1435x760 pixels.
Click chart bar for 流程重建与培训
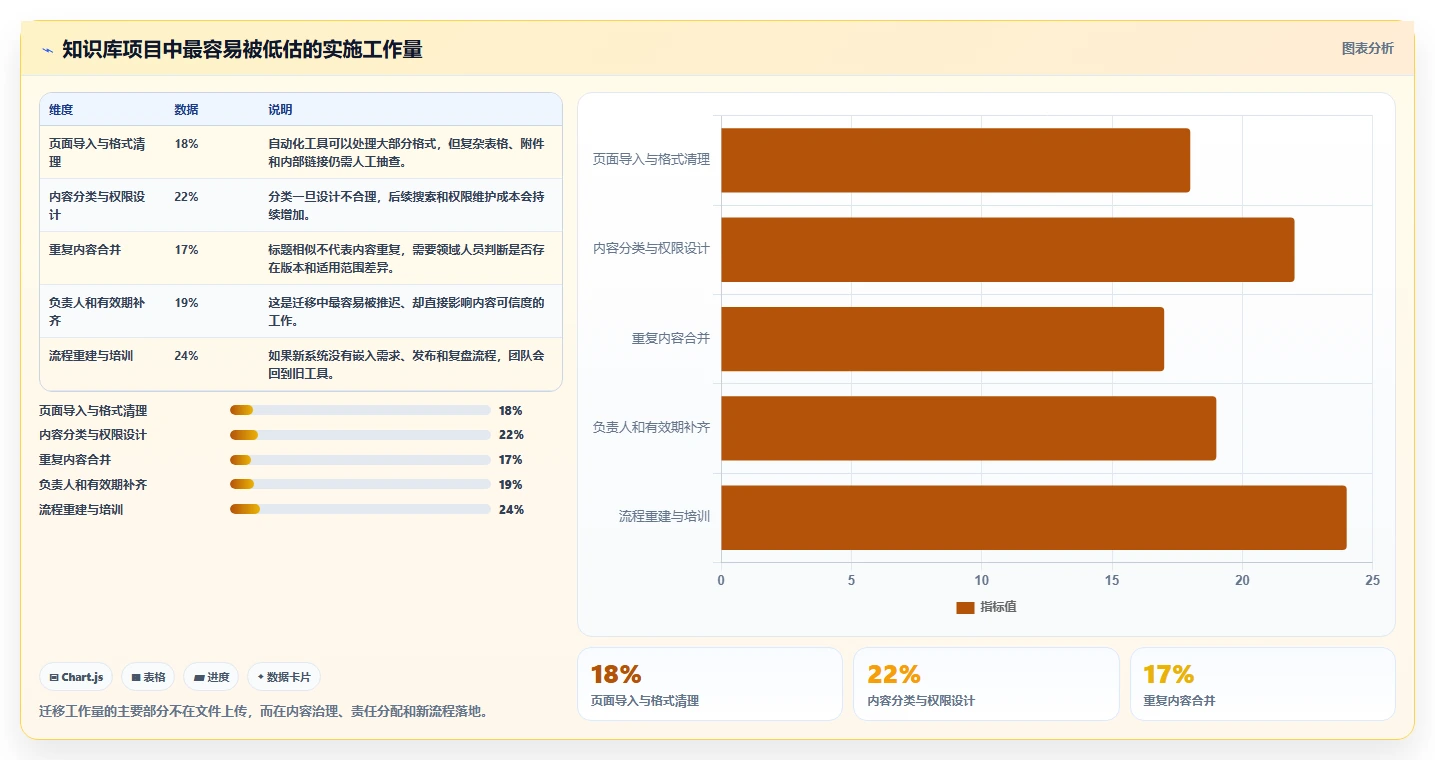(x=1033, y=517)
